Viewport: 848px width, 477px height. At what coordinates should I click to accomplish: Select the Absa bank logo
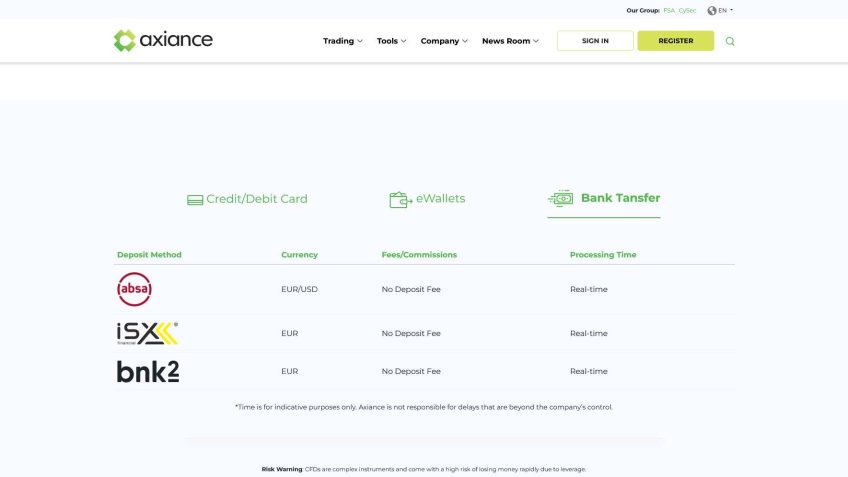click(x=134, y=289)
